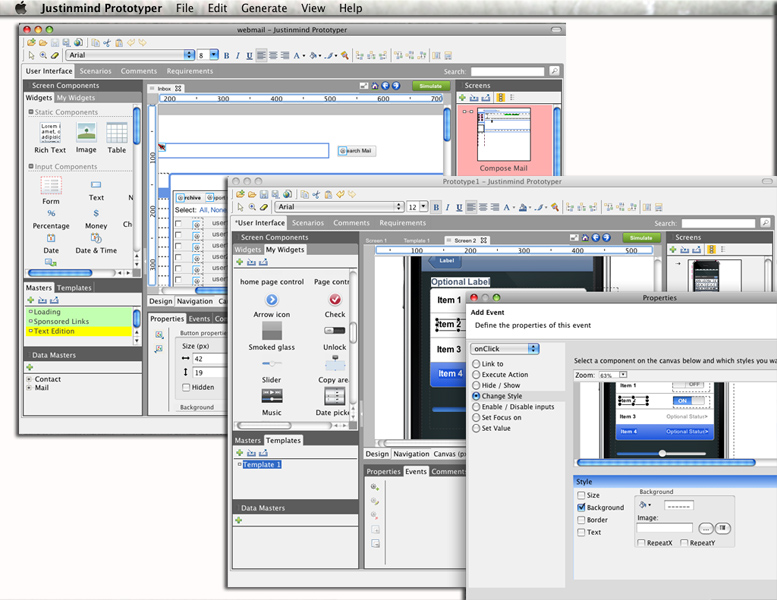This screenshot has width=777, height=600.
Task: Click the green plus under My Widgets
Action: pos(239,262)
